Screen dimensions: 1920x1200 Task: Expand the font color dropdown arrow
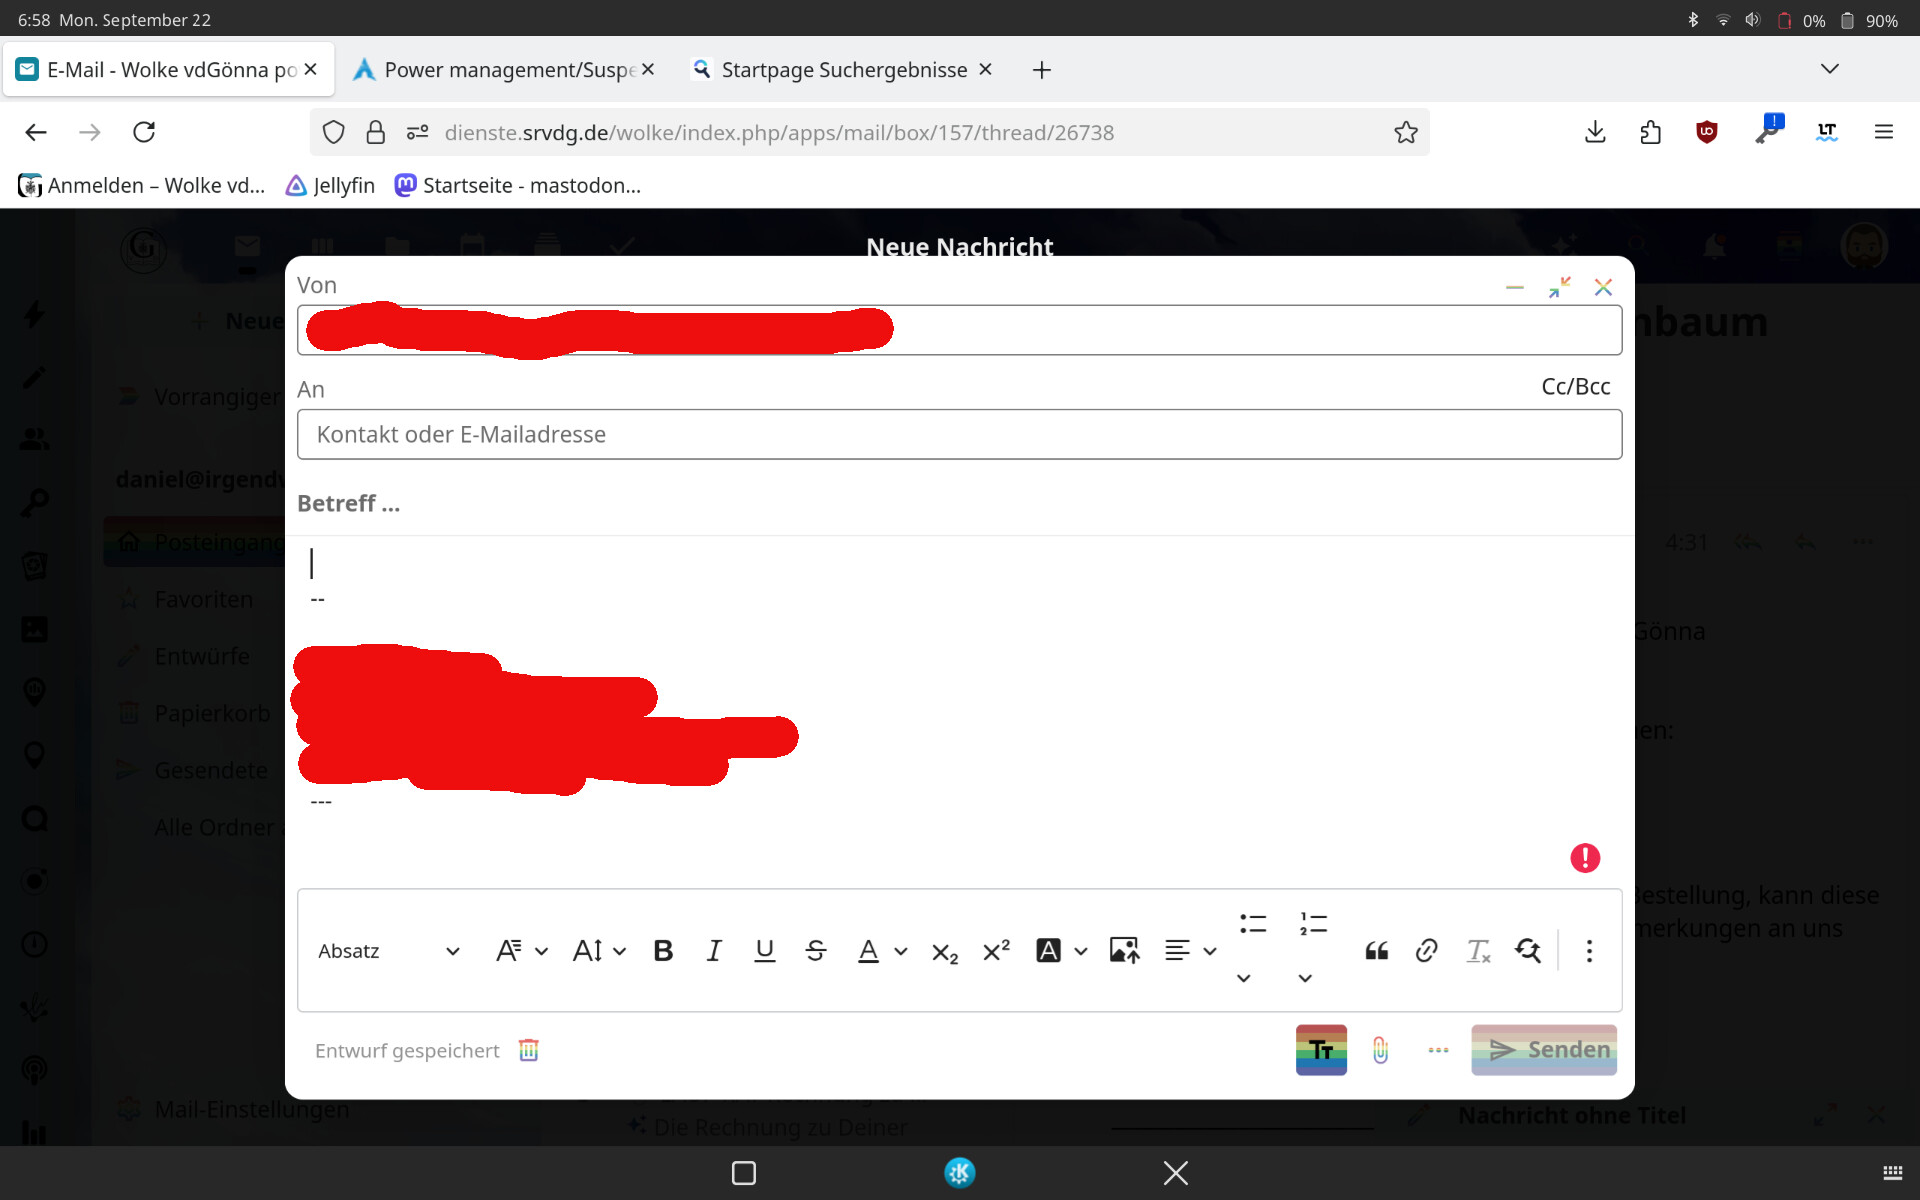pyautogui.click(x=901, y=951)
